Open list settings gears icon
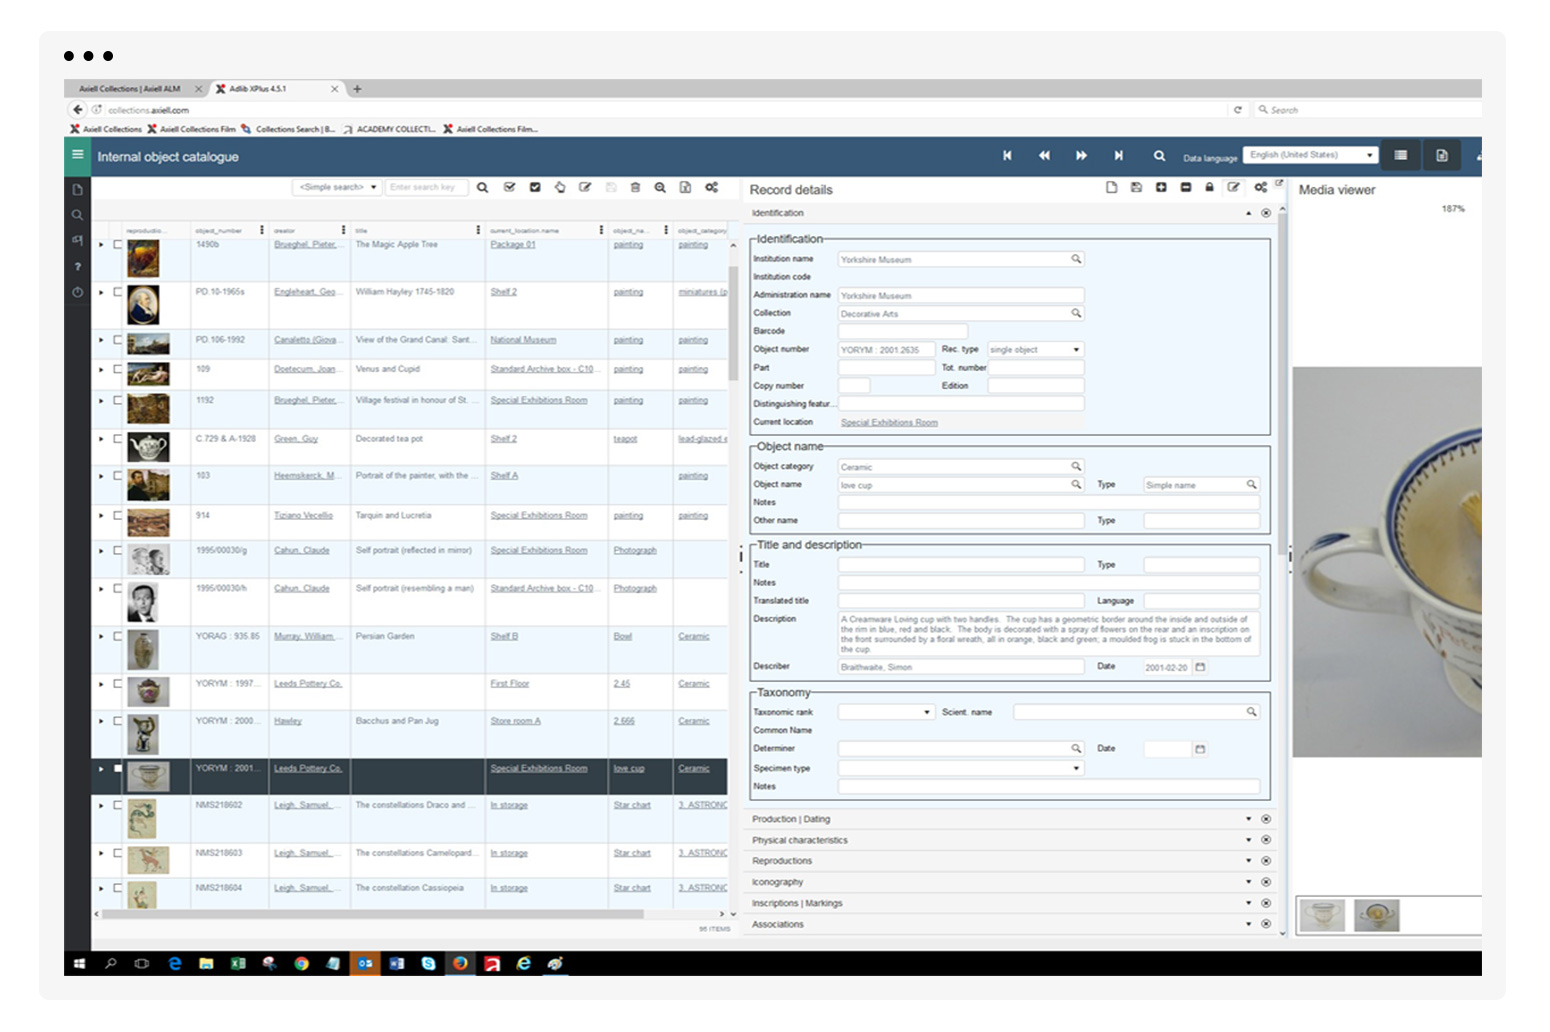 pos(711,188)
